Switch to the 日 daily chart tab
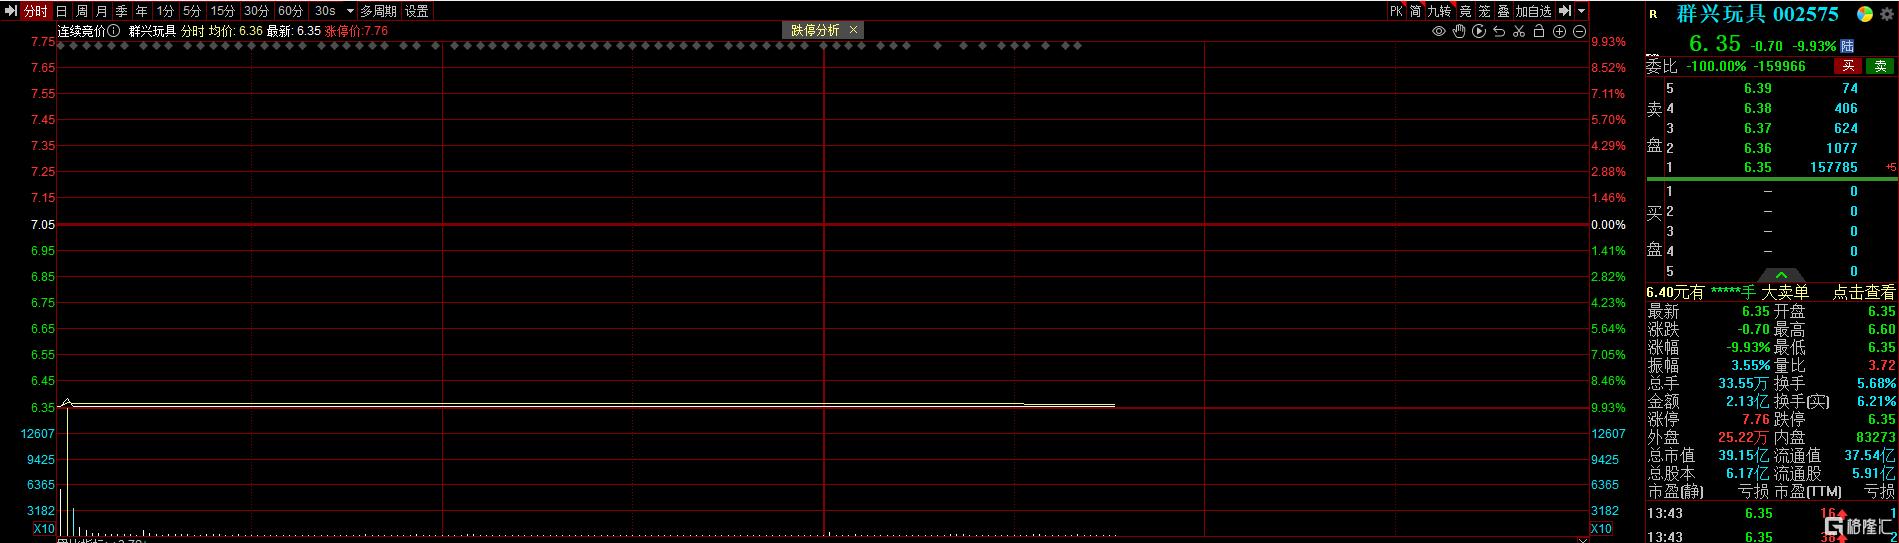Viewport: 1899px width, 543px height. point(62,11)
